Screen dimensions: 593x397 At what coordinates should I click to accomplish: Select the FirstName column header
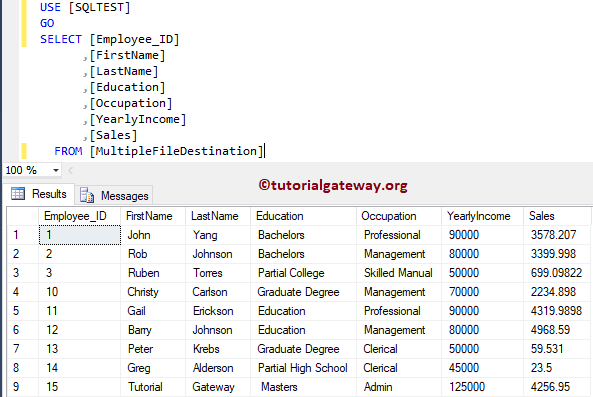153,216
